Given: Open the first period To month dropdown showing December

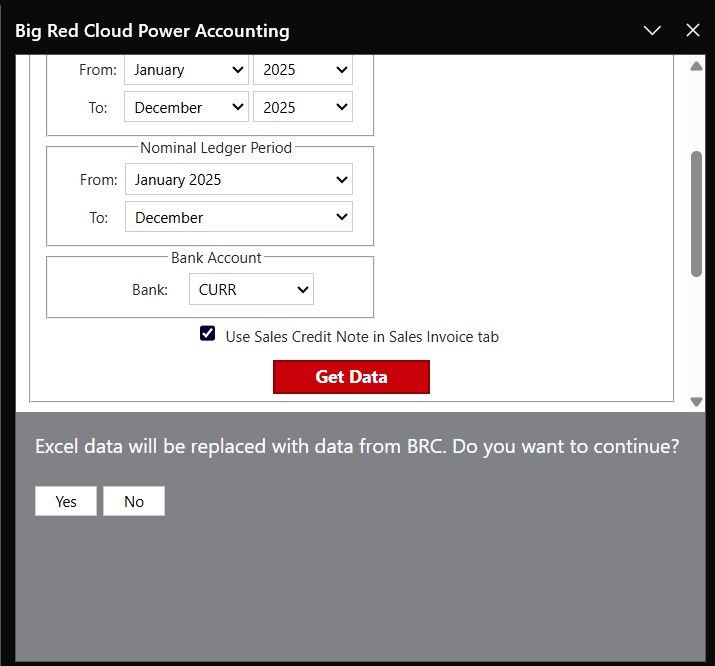Looking at the screenshot, I should pos(186,107).
